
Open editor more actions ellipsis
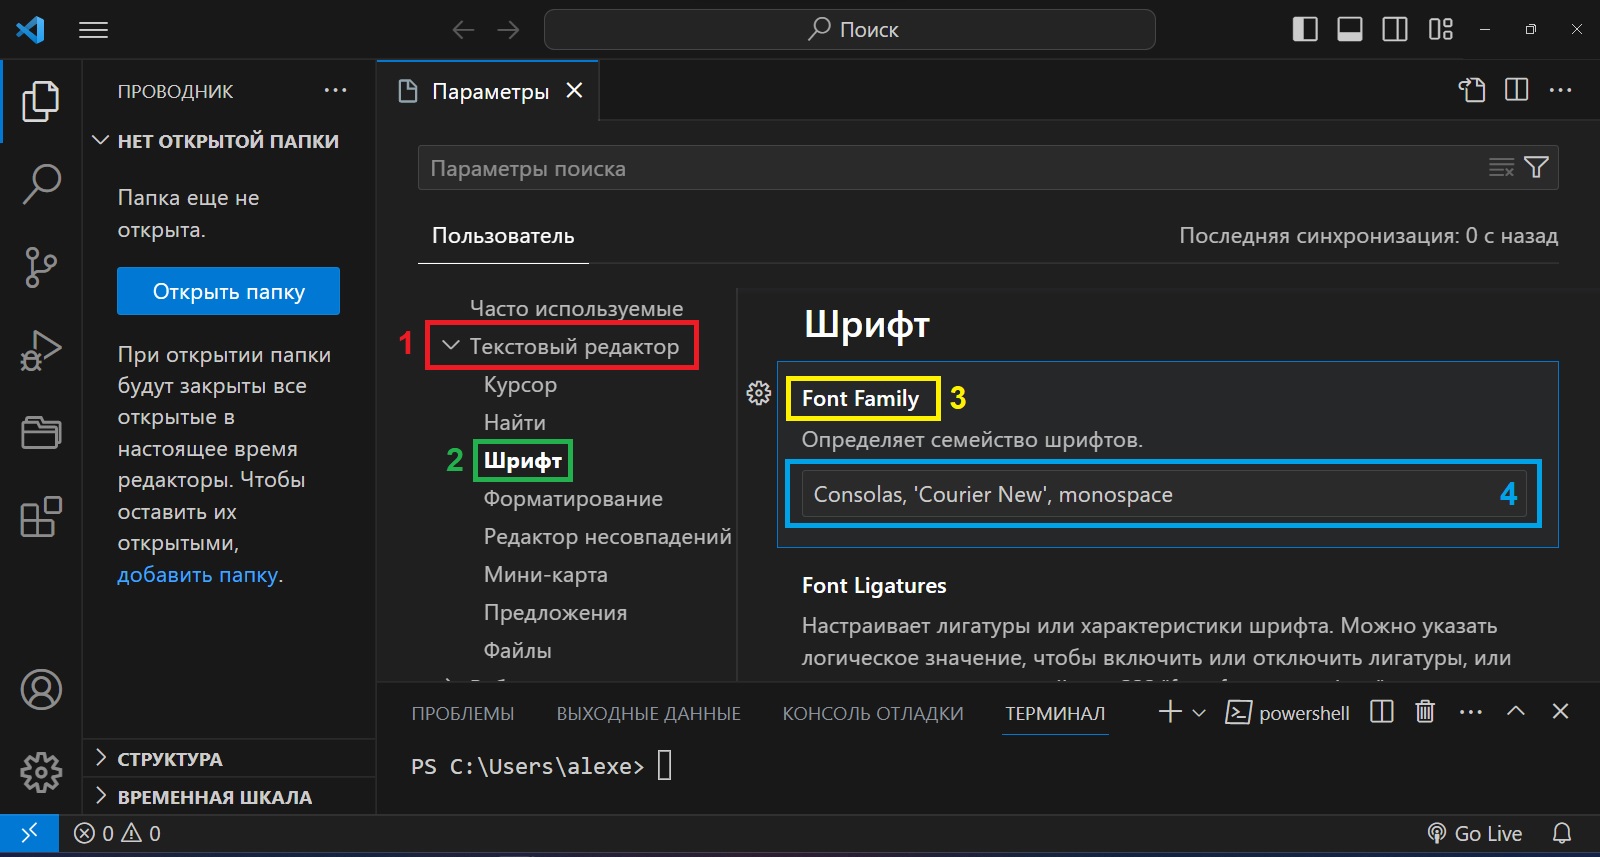pyautogui.click(x=1561, y=90)
